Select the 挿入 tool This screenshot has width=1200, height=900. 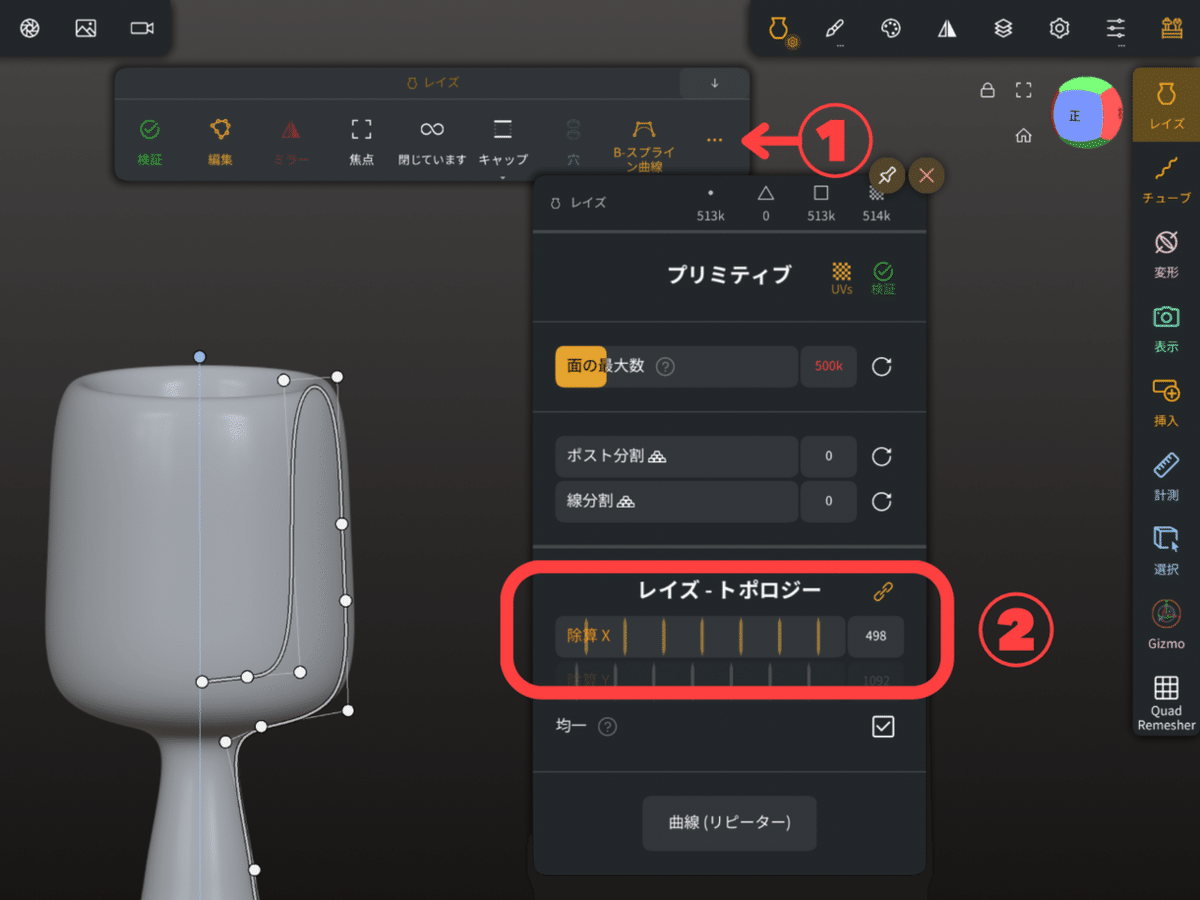click(x=1166, y=402)
